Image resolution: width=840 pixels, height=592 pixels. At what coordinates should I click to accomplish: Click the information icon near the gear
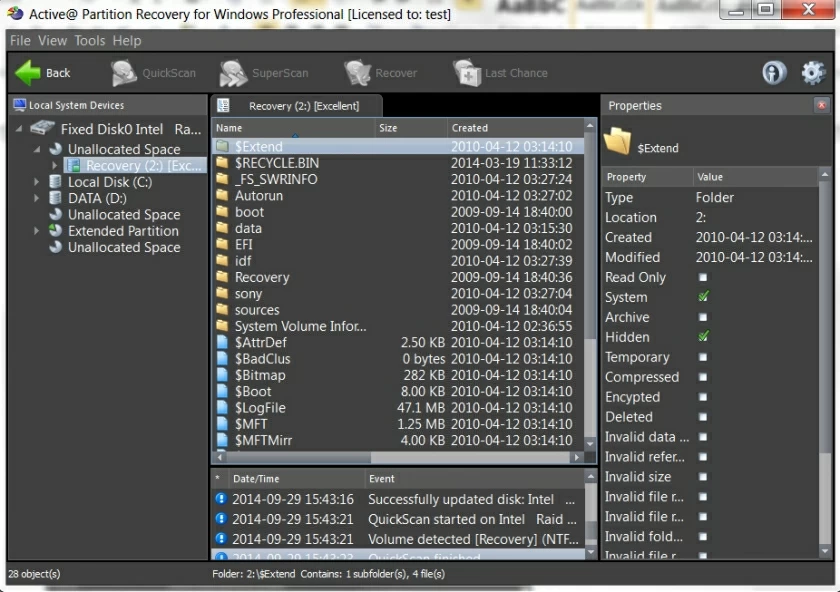pyautogui.click(x=774, y=72)
